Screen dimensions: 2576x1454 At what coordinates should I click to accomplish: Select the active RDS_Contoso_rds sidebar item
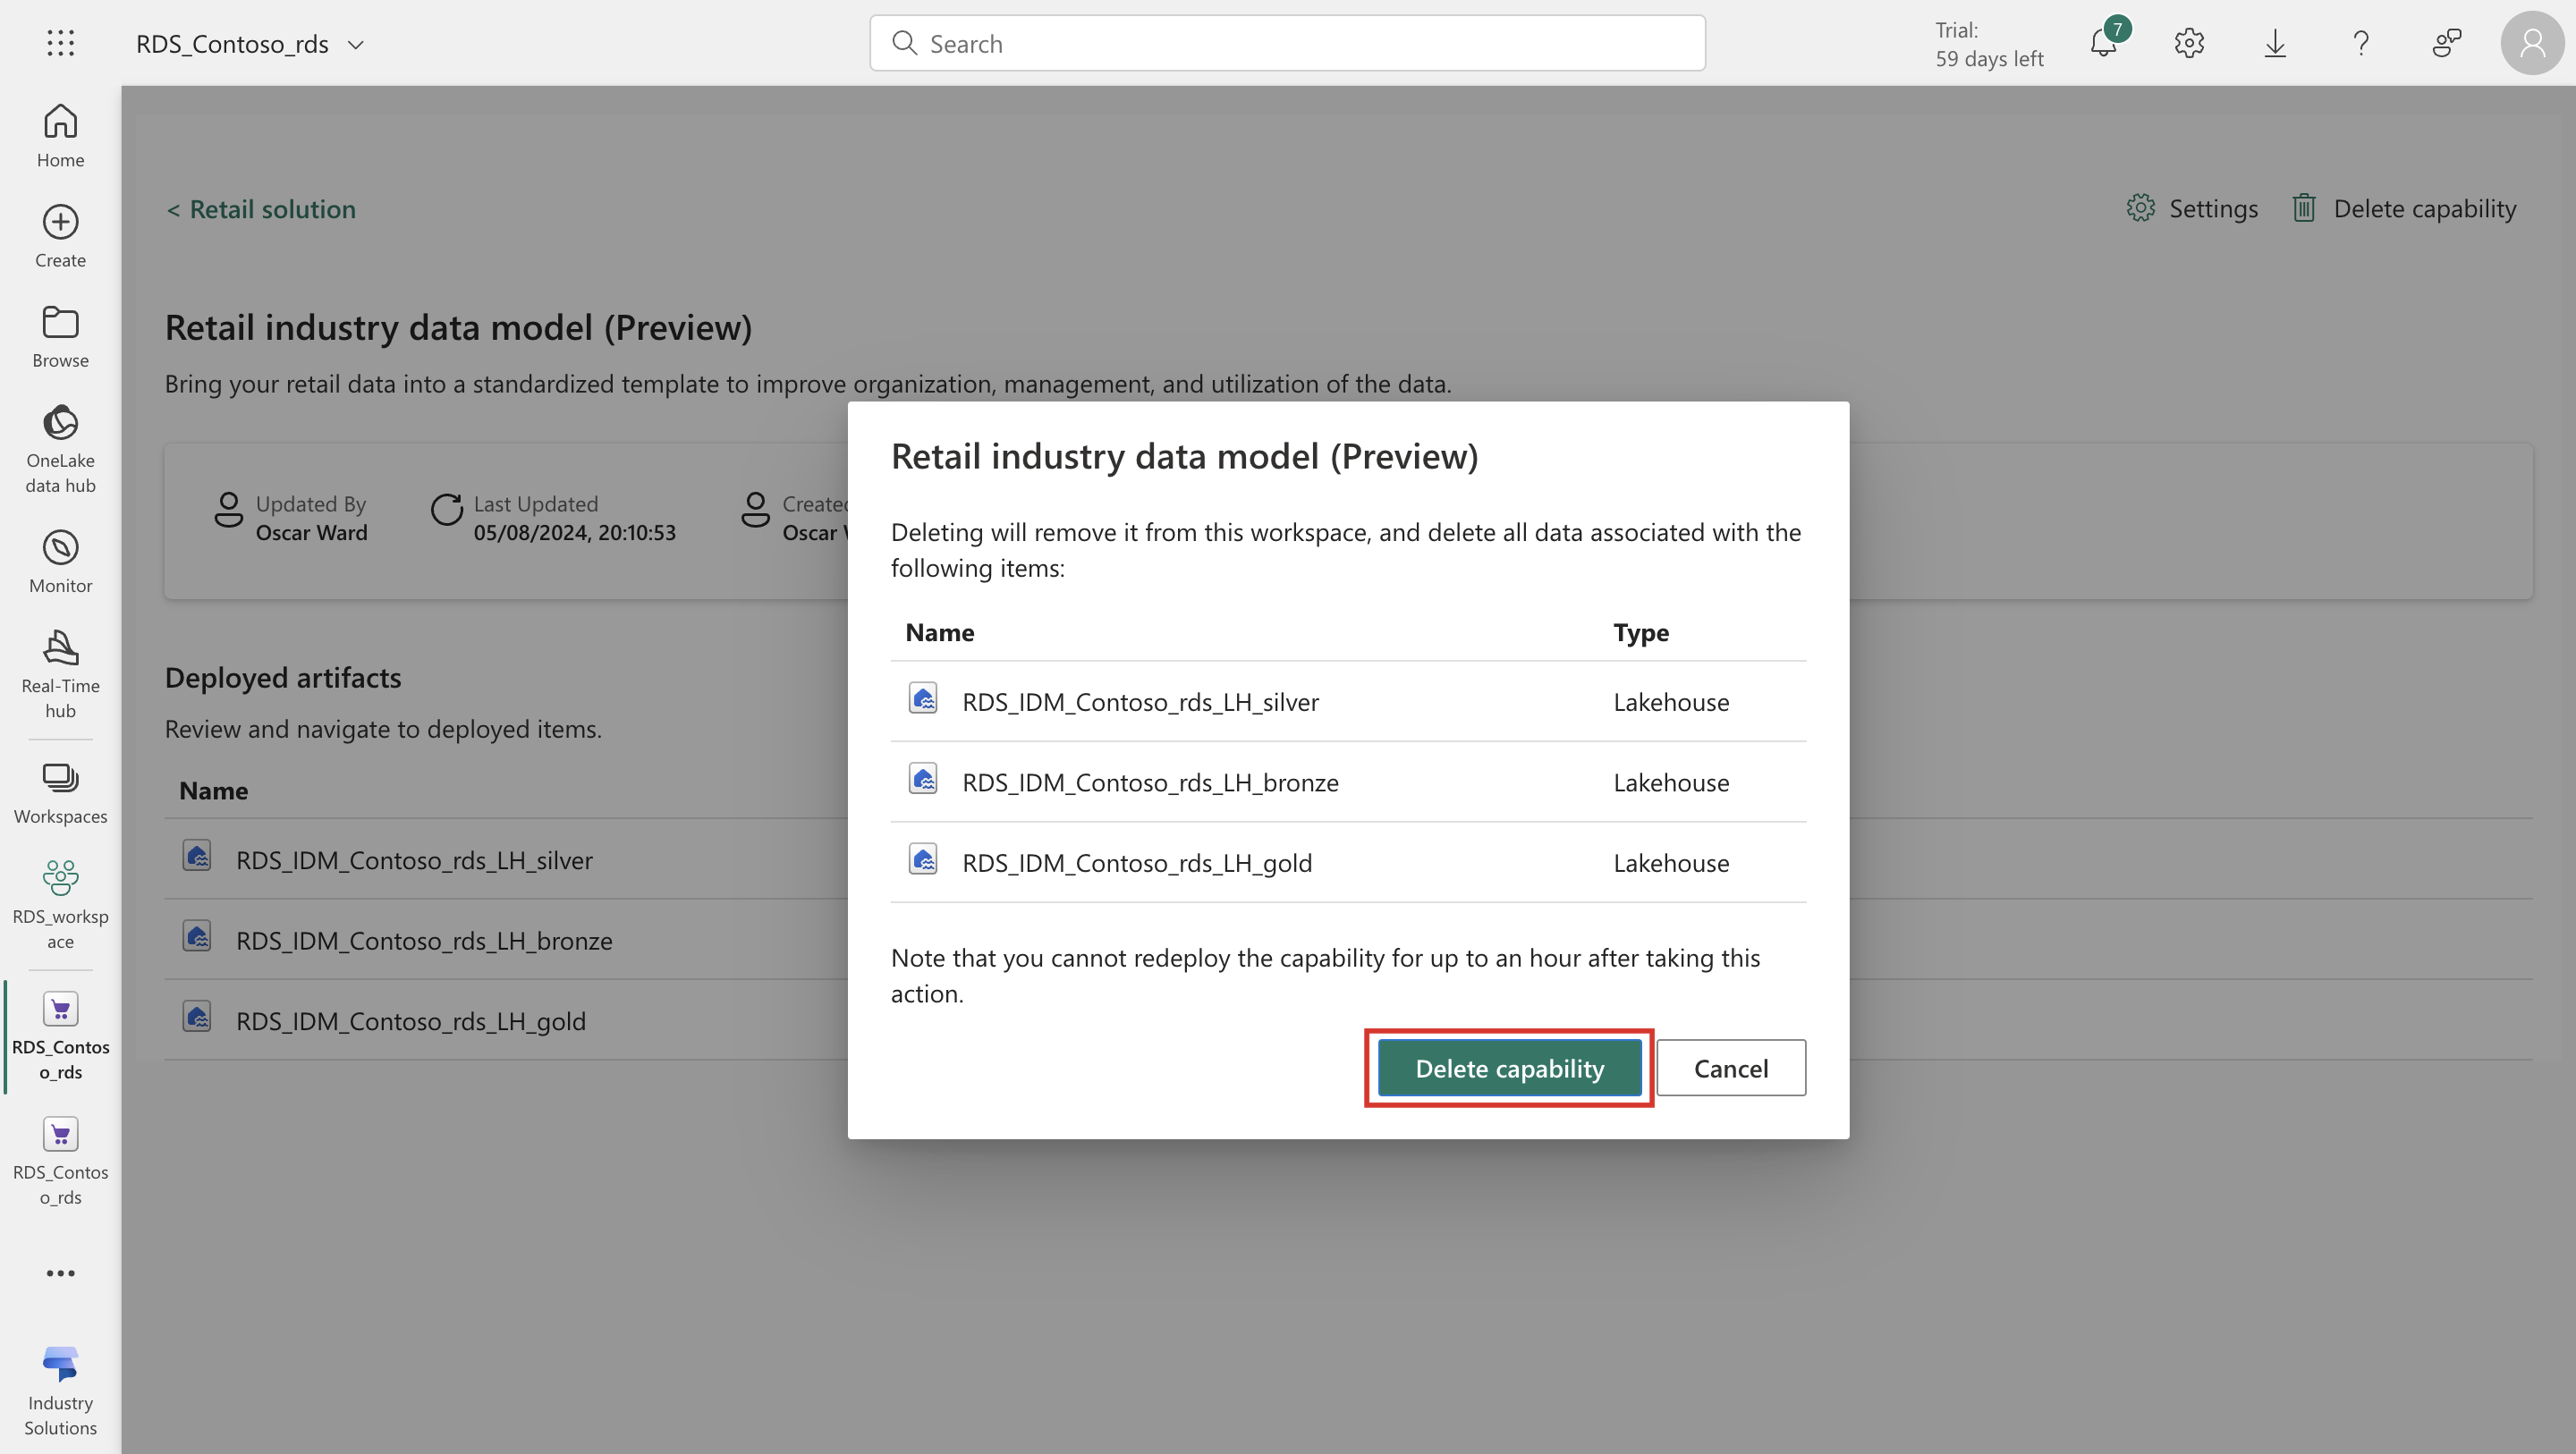60,1036
